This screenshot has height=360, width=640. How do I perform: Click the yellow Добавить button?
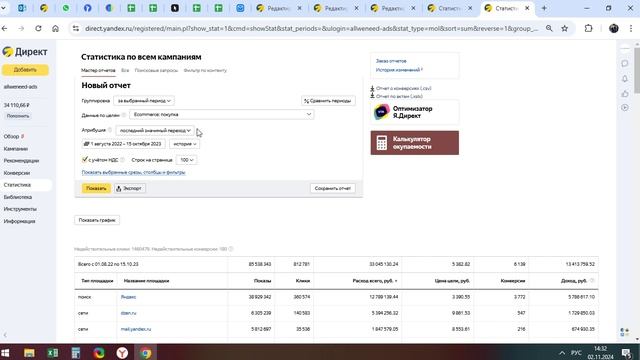[25, 70]
